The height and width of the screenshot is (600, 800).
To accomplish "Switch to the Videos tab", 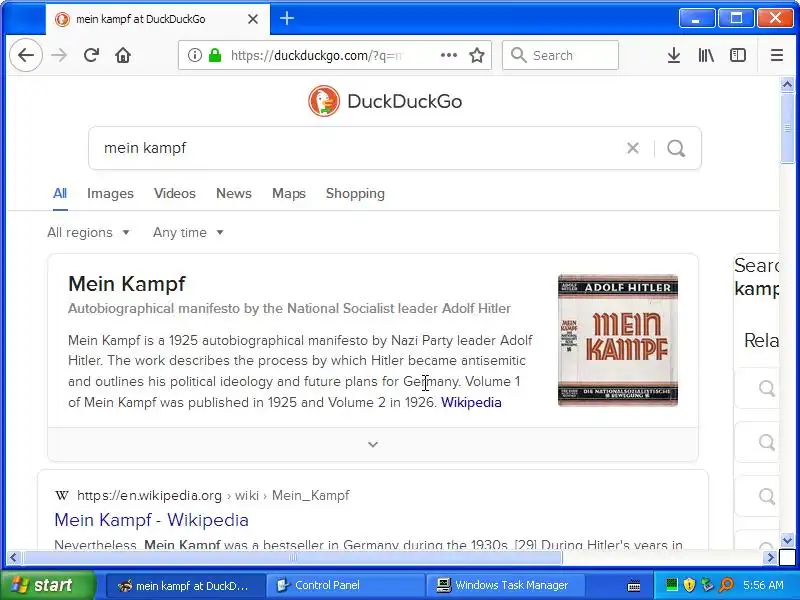I will (x=174, y=193).
